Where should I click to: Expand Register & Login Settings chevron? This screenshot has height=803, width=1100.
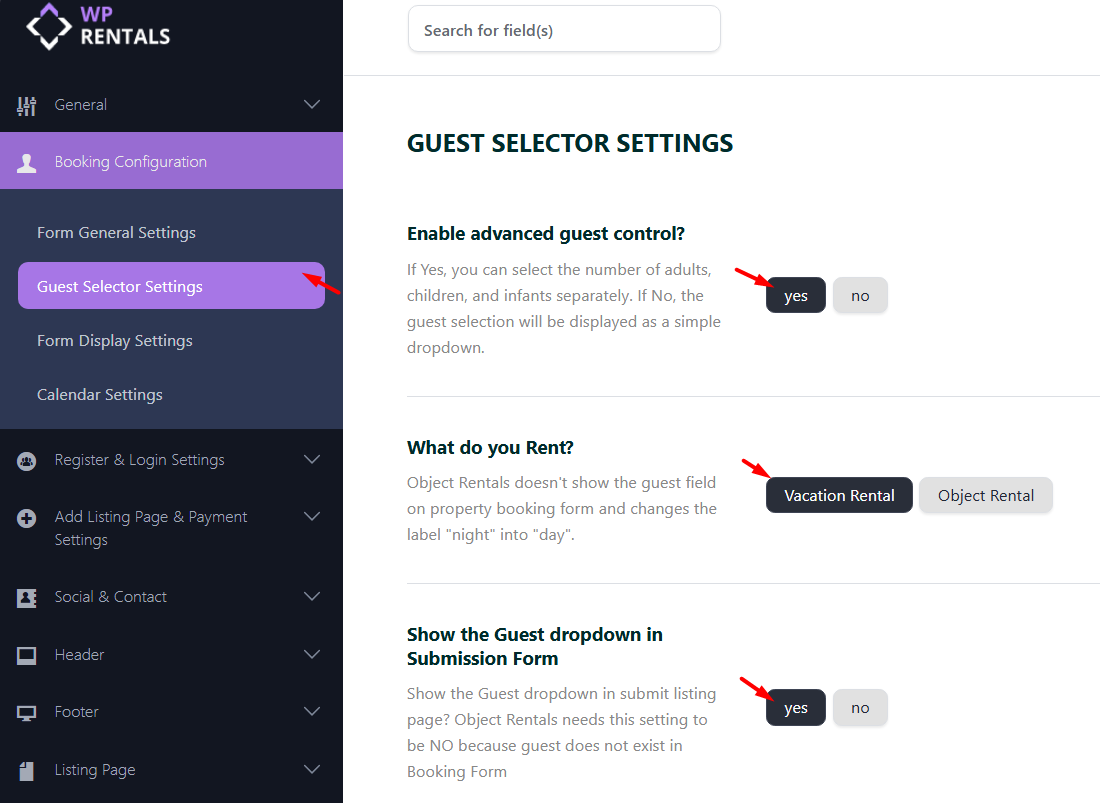312,460
